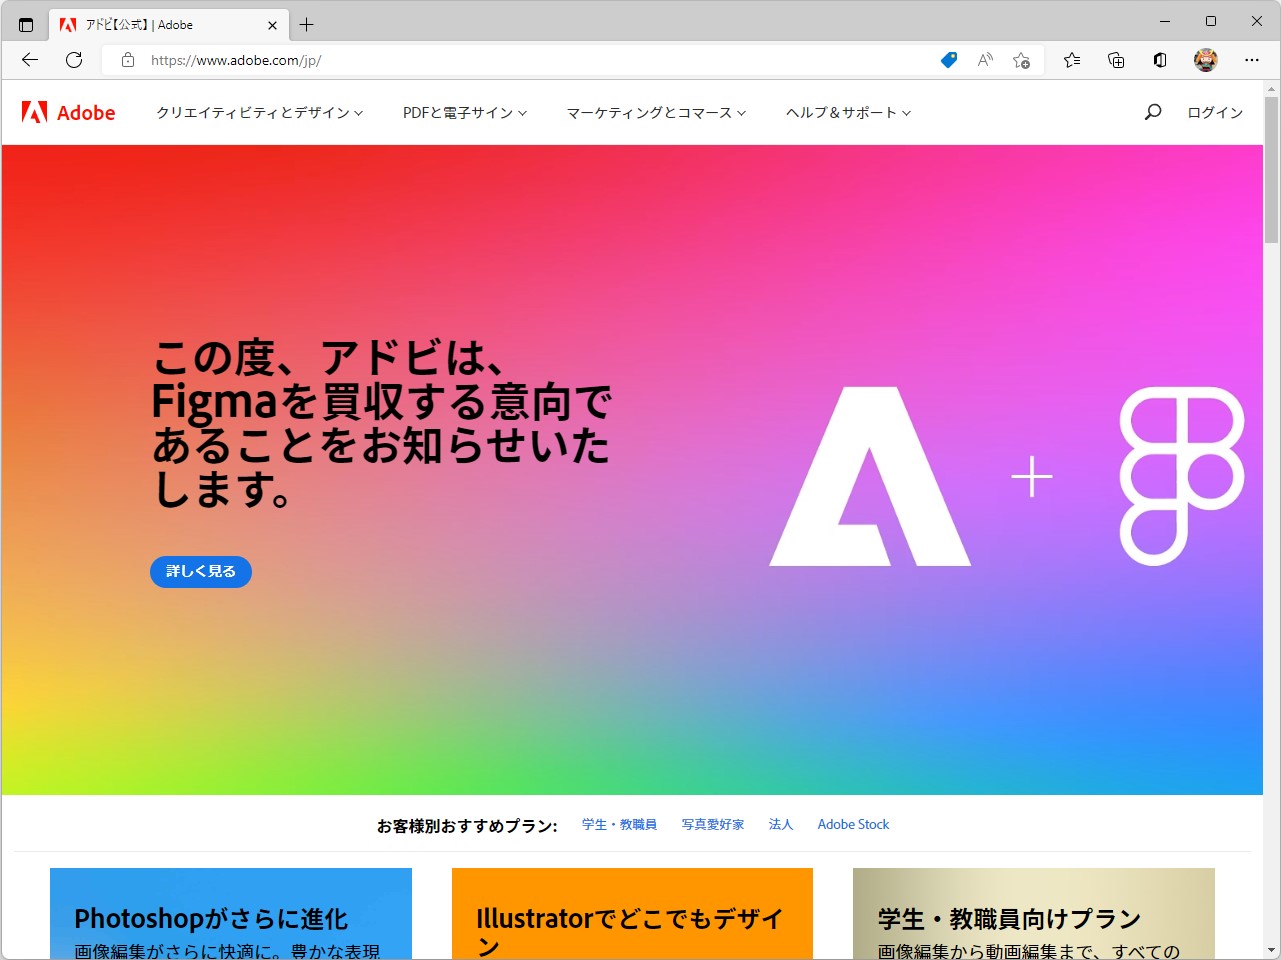Open the search magnifier on the Adobe navbar
The image size is (1281, 960).
point(1152,112)
